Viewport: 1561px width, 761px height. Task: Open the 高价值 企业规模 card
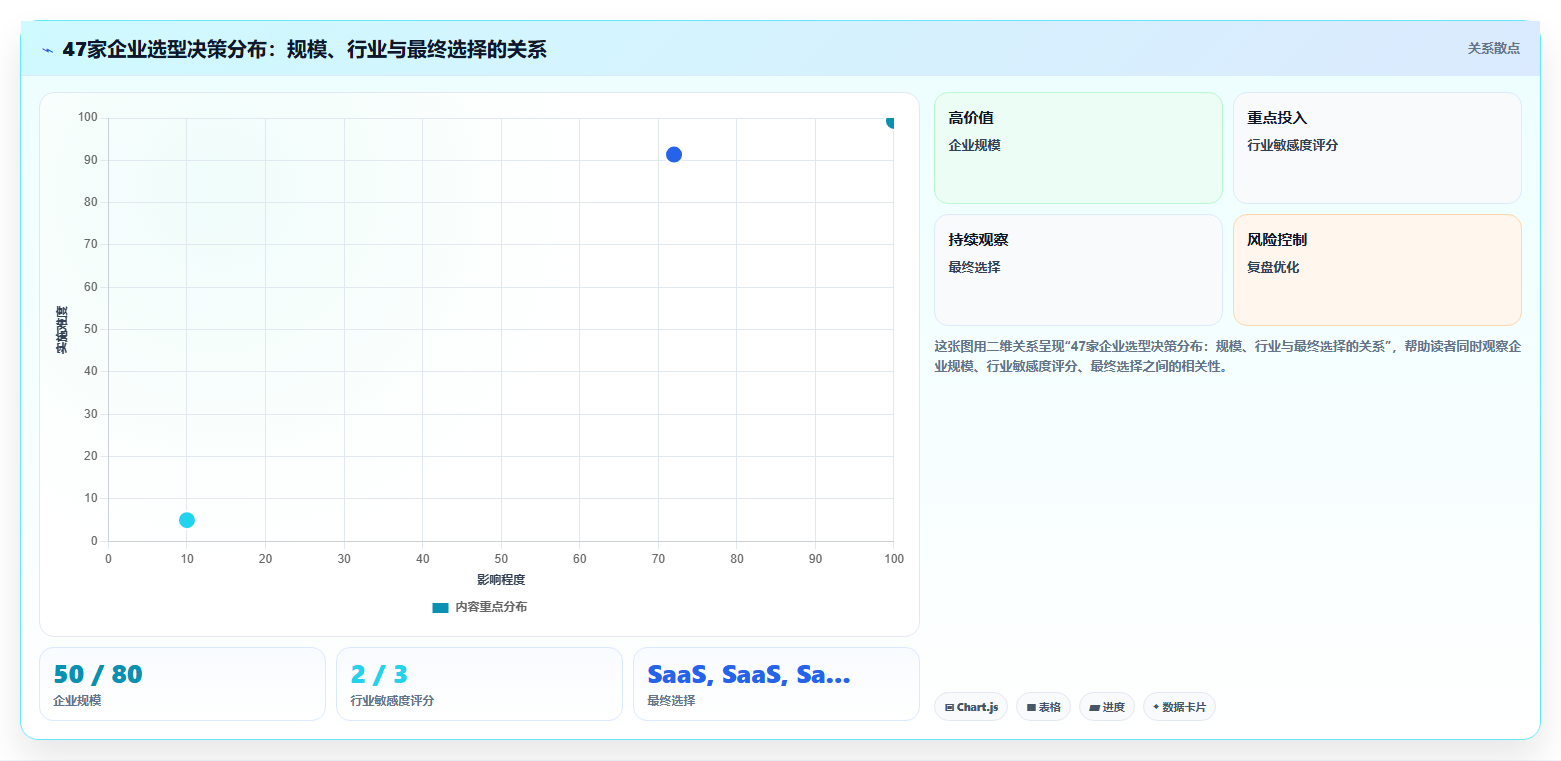click(x=1078, y=148)
